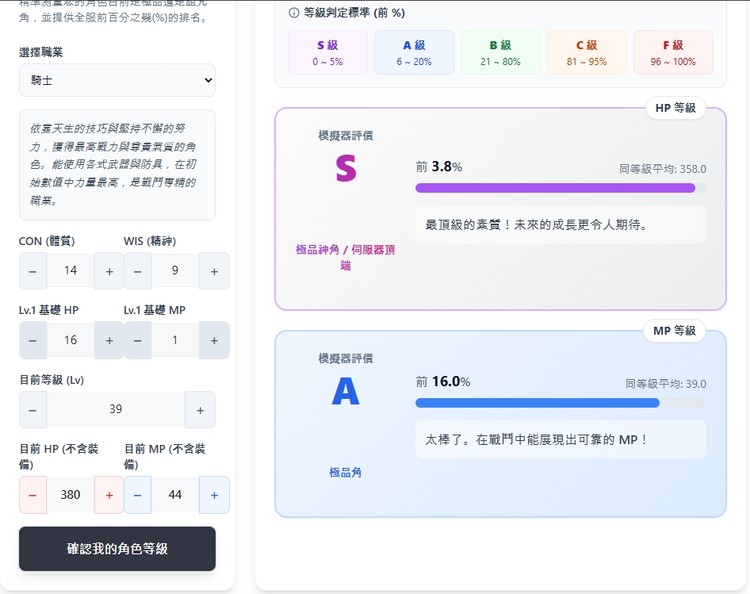Click the HP 等級 badge label

tap(675, 108)
